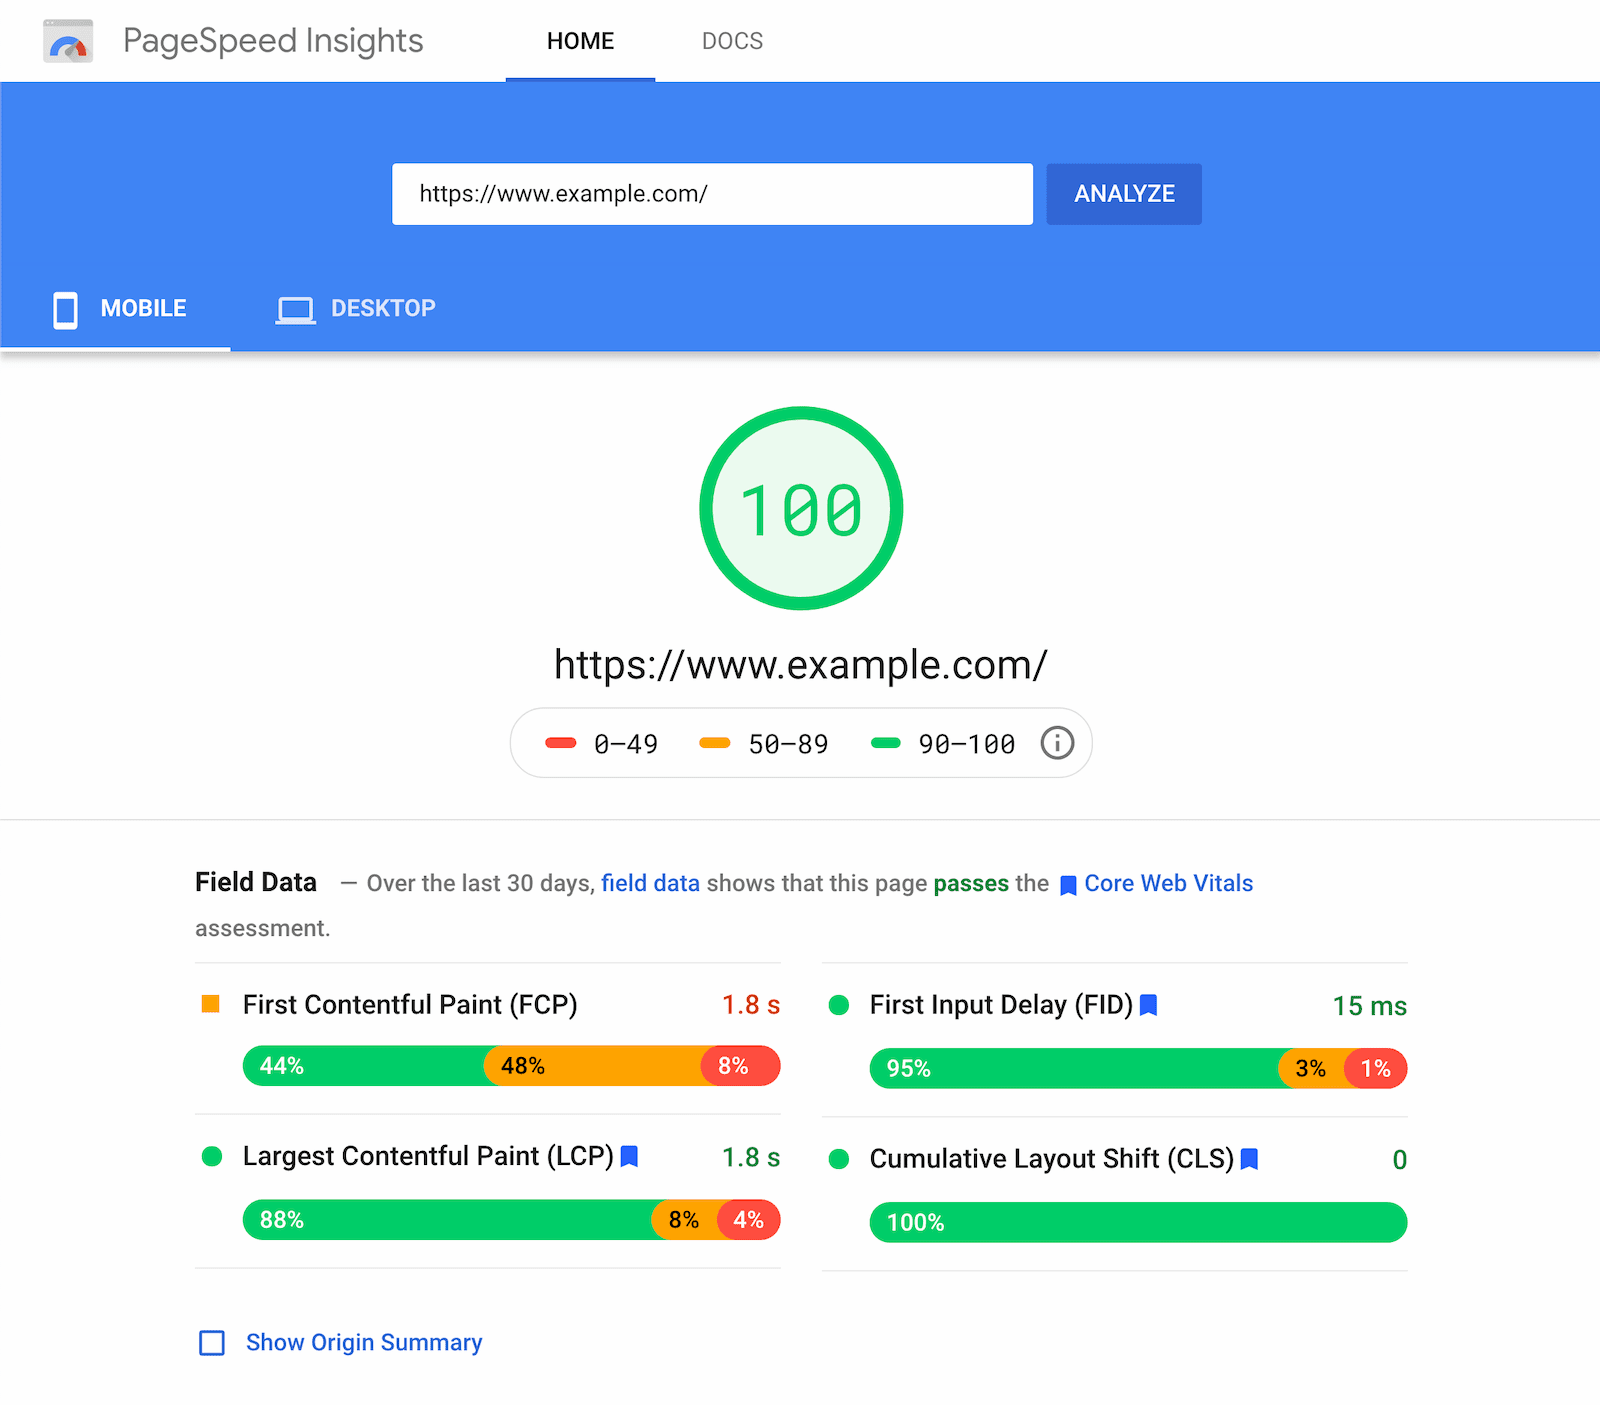Open the HOME tab
Screen dimensions: 1600x1405
point(580,41)
